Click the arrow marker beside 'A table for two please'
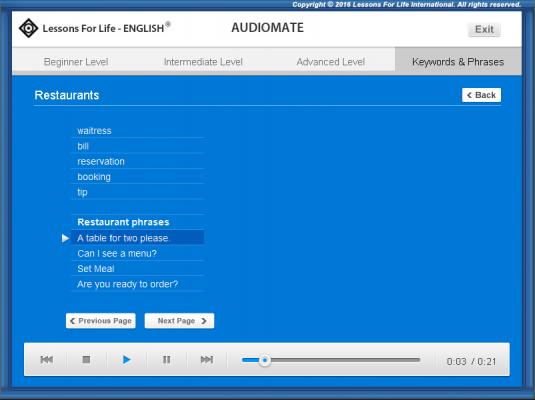The width and height of the screenshot is (535, 400). (x=66, y=238)
